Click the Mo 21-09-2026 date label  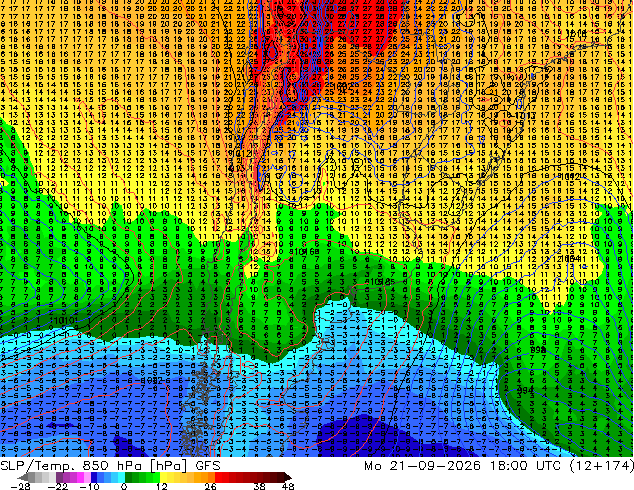(422, 466)
